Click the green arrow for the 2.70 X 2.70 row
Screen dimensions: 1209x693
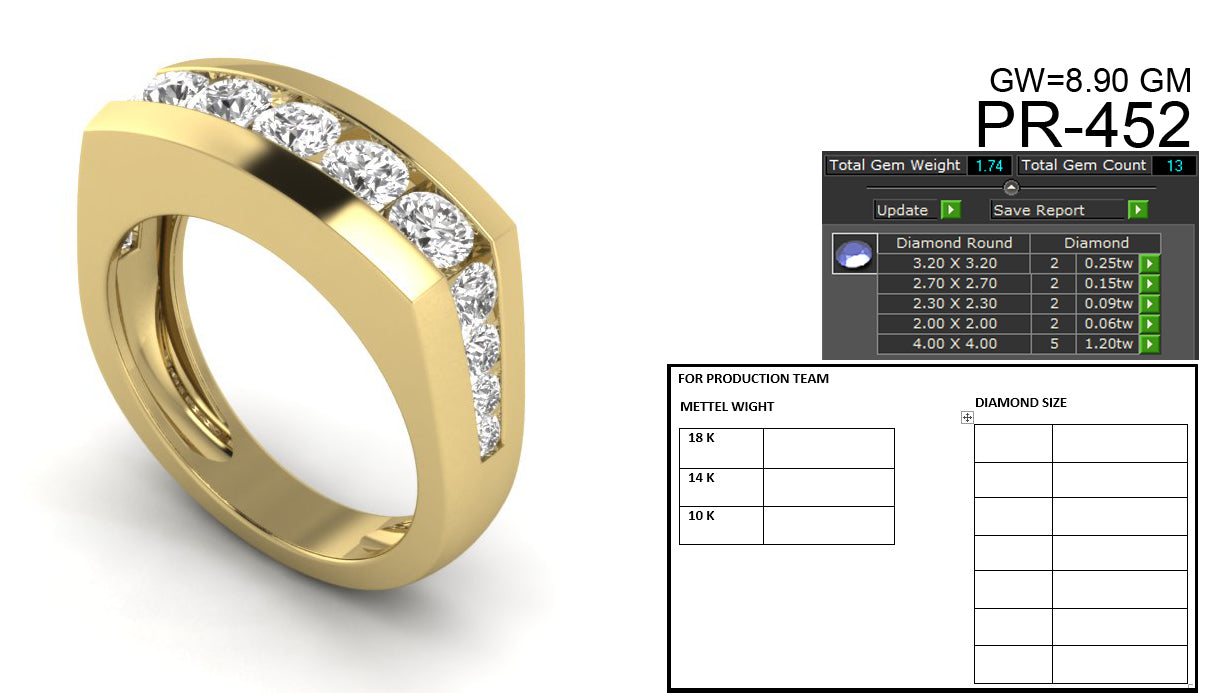tap(1150, 283)
